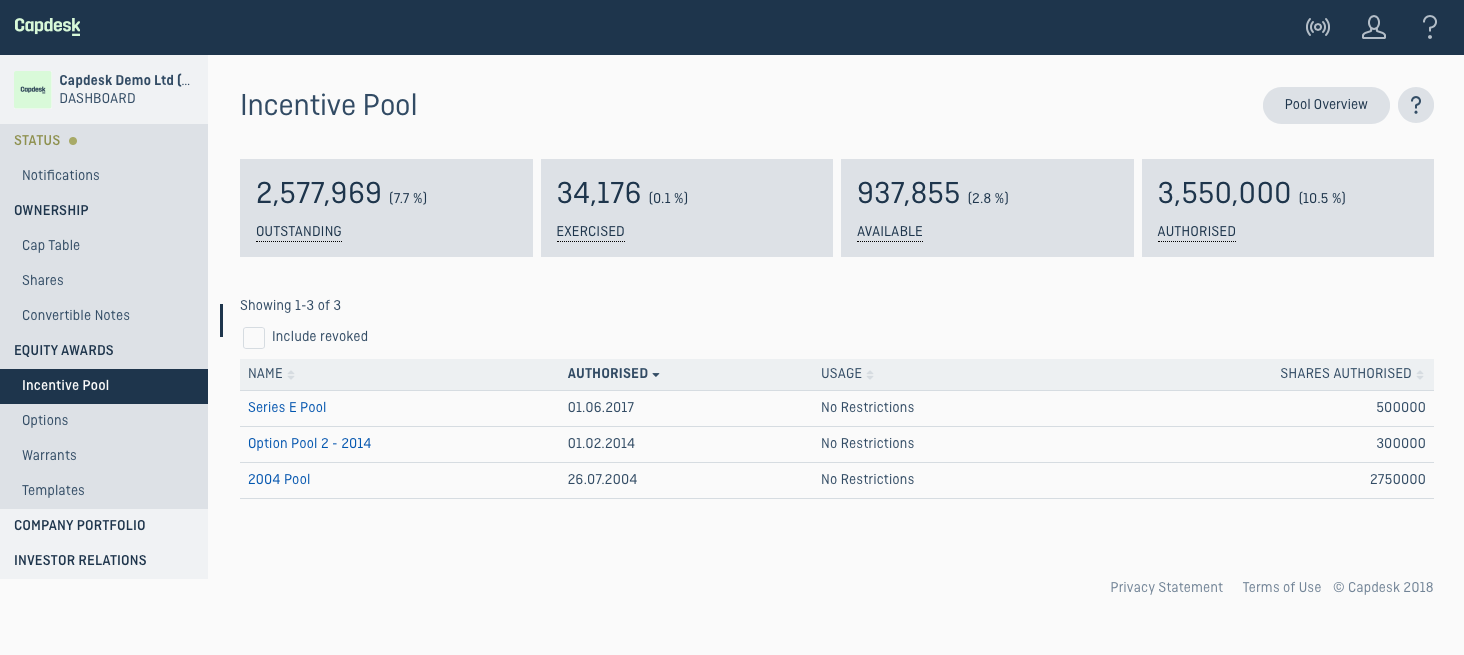
Task: Enable the Include revoked checkbox
Action: tap(254, 338)
